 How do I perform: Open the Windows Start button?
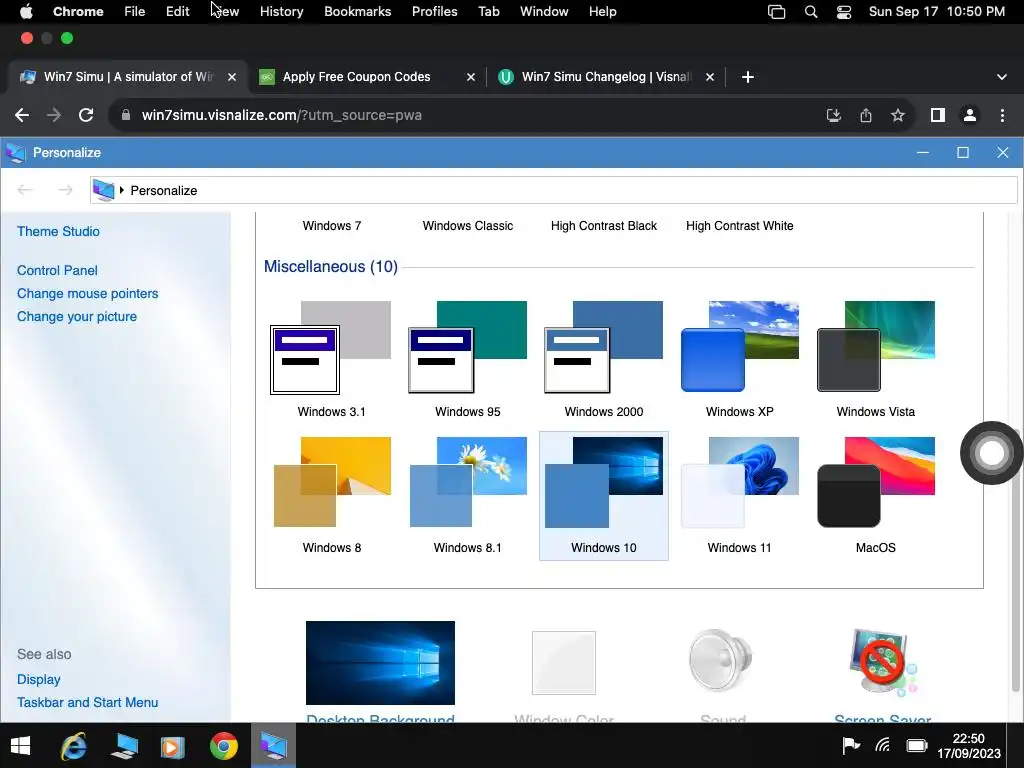pos(20,746)
